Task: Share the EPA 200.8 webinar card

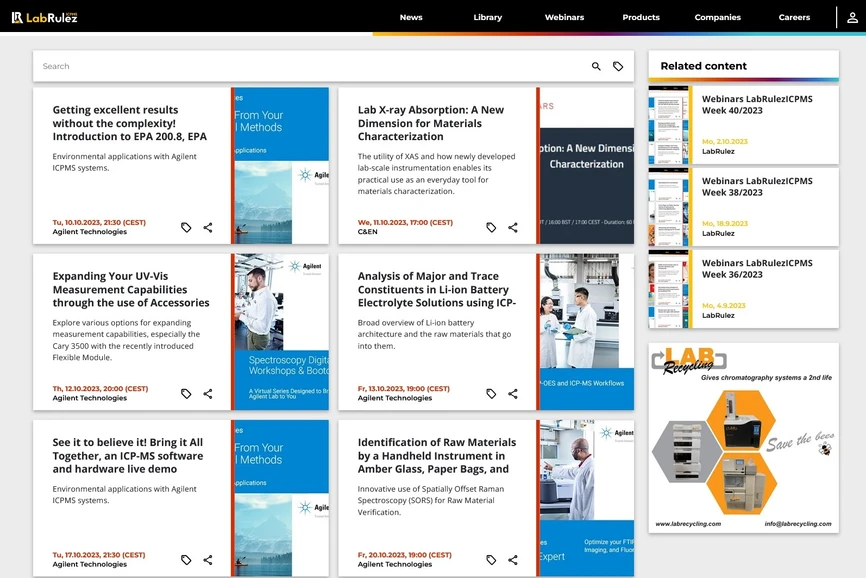Action: point(208,227)
